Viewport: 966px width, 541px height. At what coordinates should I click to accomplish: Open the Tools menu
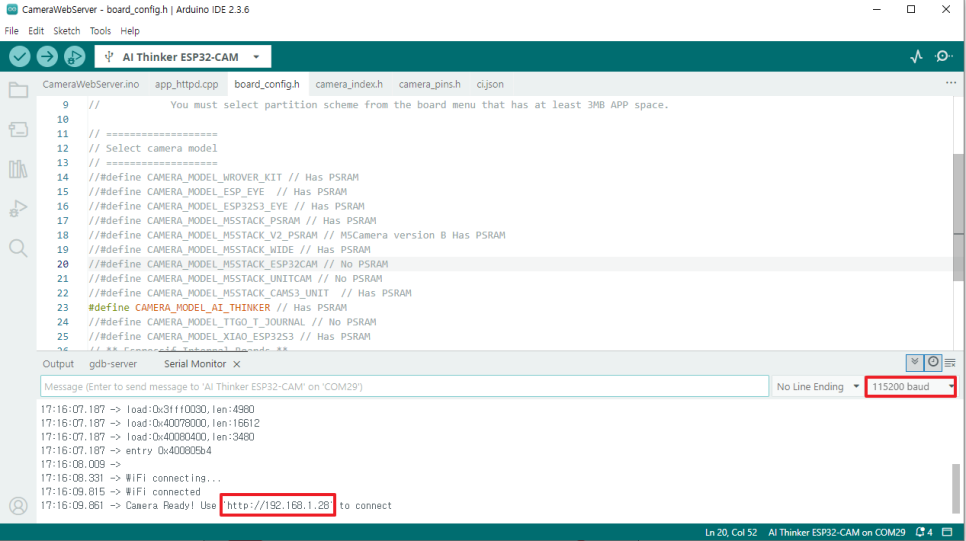(x=100, y=31)
